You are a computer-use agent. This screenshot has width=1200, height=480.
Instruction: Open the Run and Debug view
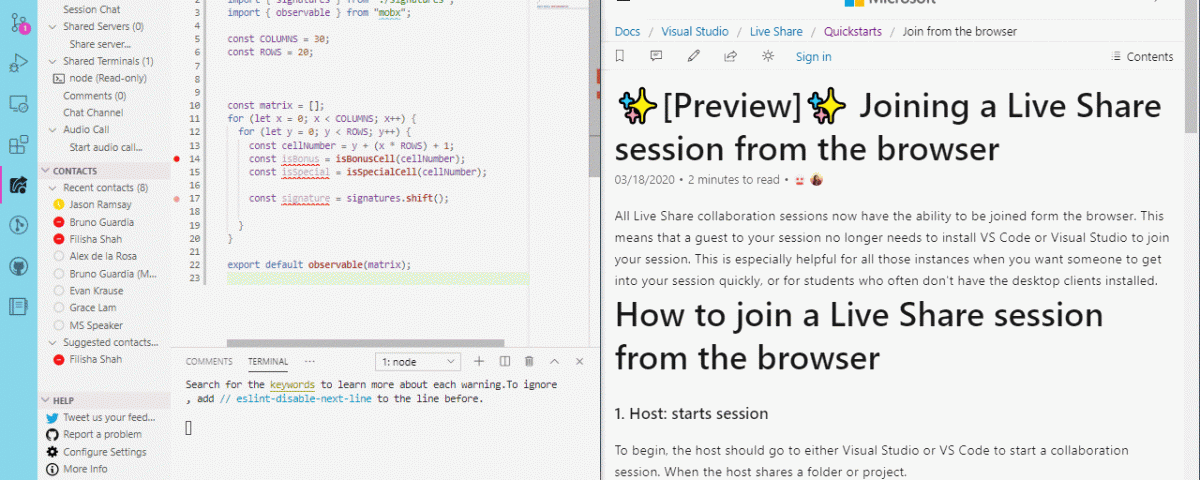[18, 64]
